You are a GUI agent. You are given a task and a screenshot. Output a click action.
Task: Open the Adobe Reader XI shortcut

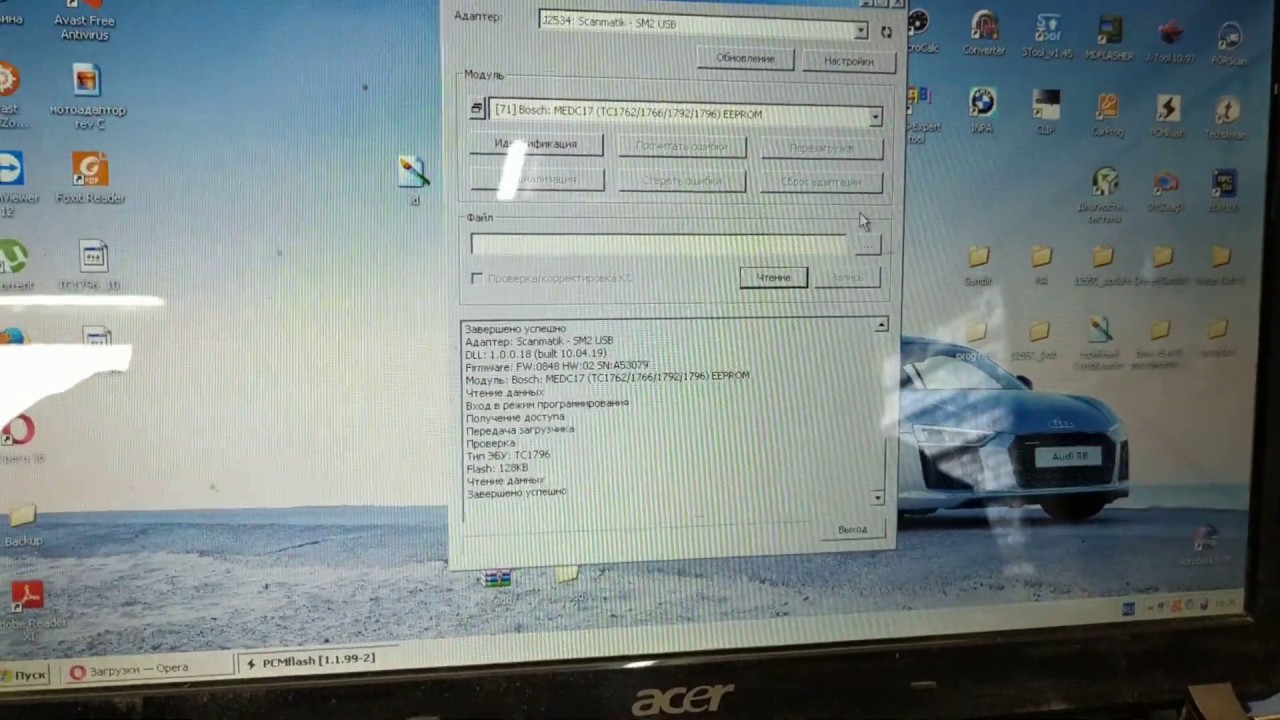(x=27, y=608)
